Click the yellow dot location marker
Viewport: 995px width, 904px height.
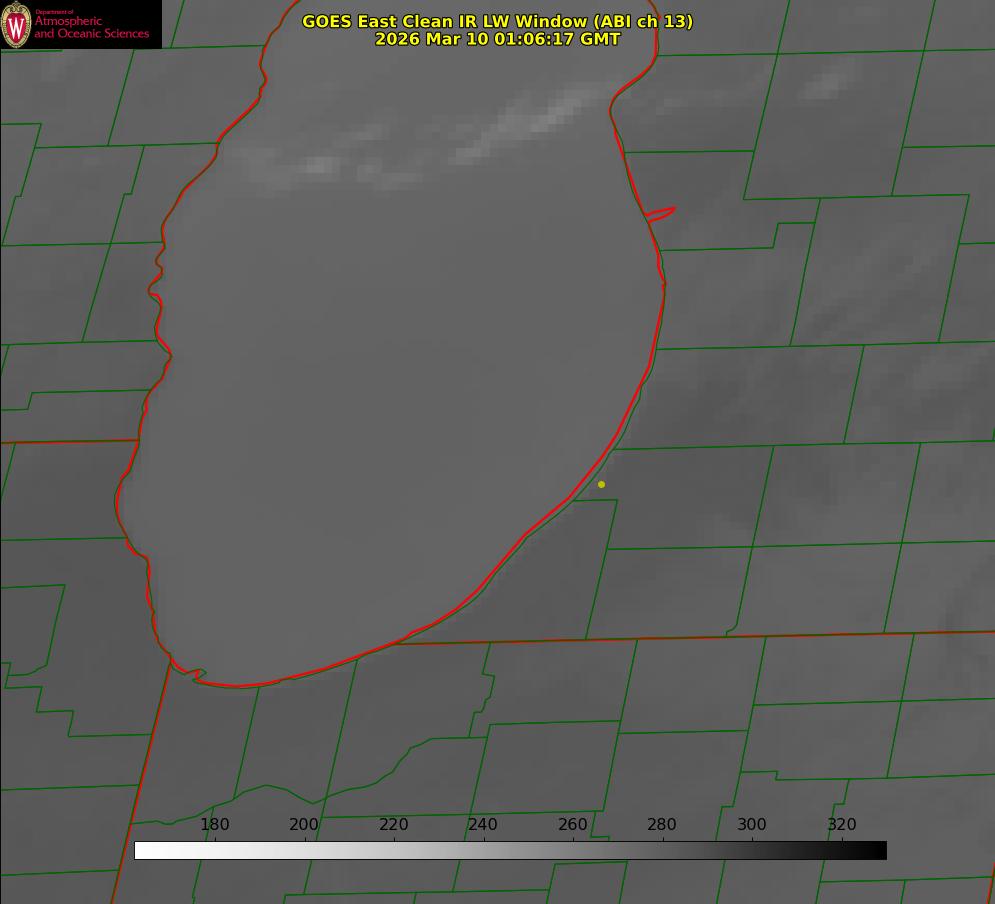pyautogui.click(x=601, y=484)
